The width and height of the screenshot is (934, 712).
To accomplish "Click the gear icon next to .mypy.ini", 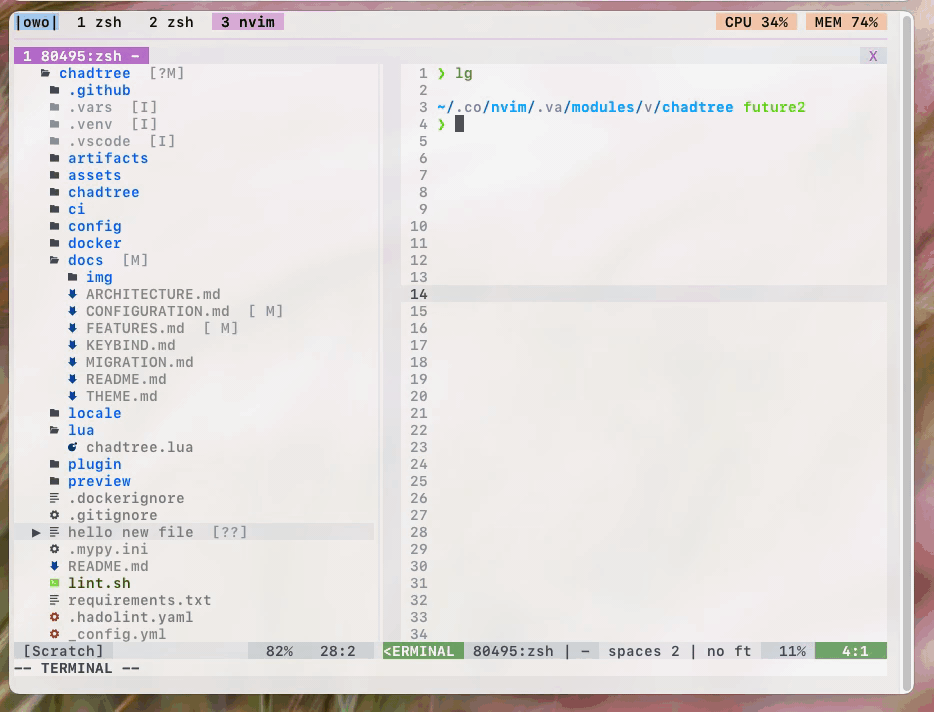I will tap(55, 549).
